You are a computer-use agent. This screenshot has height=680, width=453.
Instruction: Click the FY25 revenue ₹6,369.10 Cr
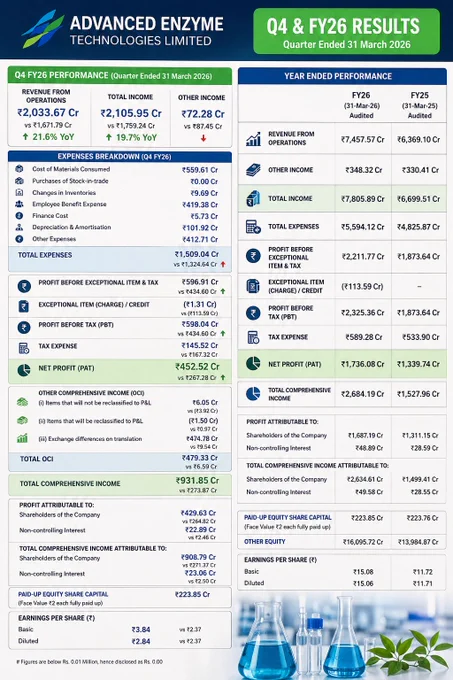coord(419,140)
